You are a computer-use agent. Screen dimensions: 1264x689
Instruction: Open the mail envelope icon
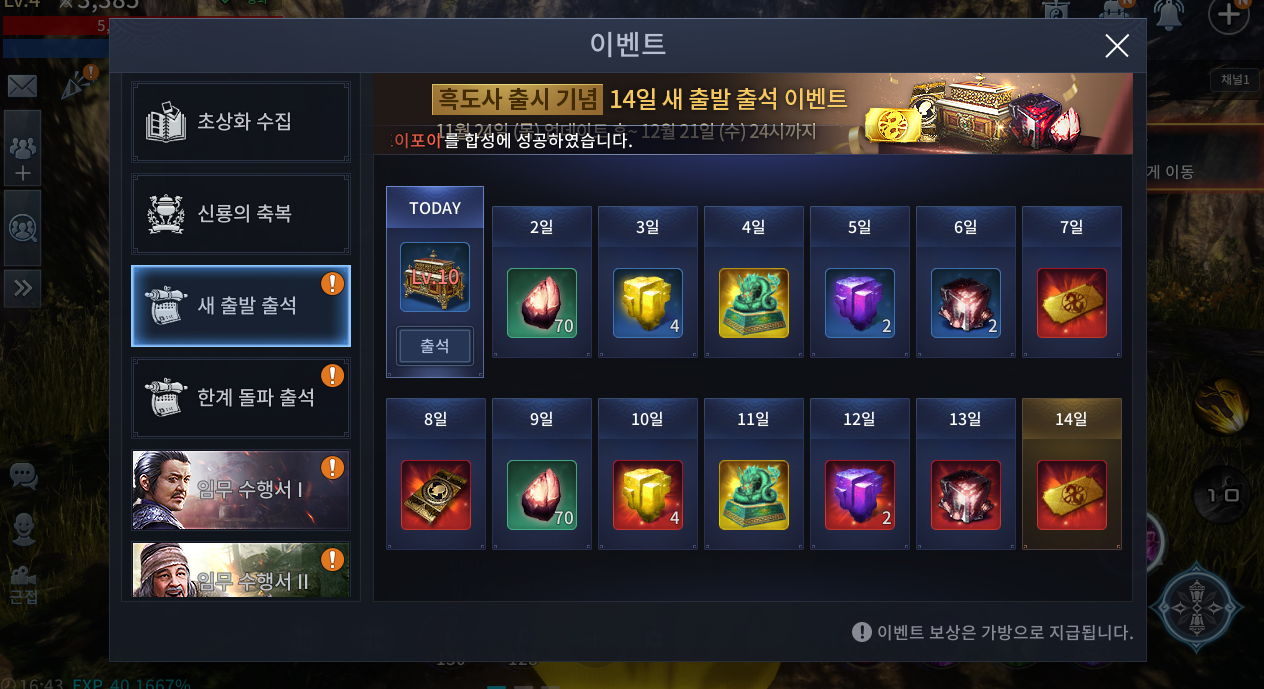pyautogui.click(x=22, y=86)
